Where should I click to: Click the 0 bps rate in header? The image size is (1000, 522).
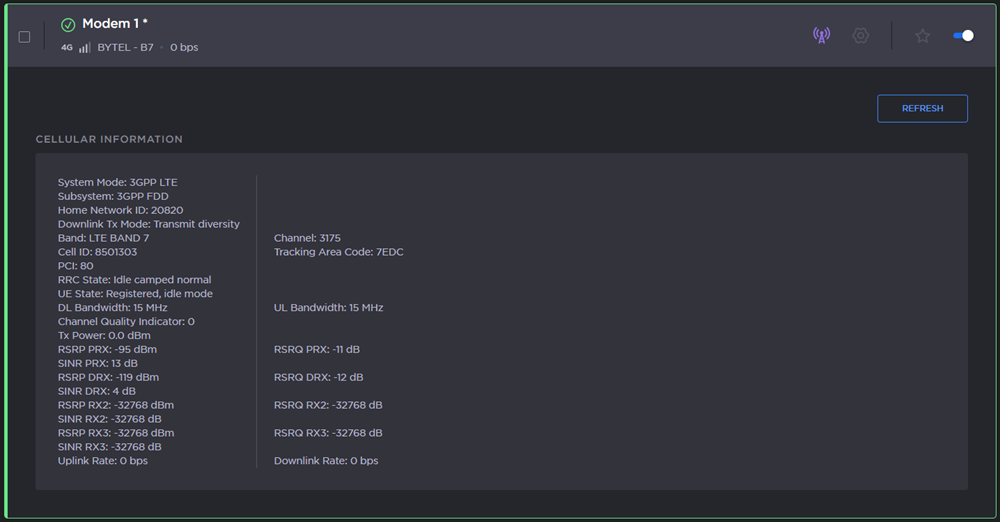tap(184, 47)
